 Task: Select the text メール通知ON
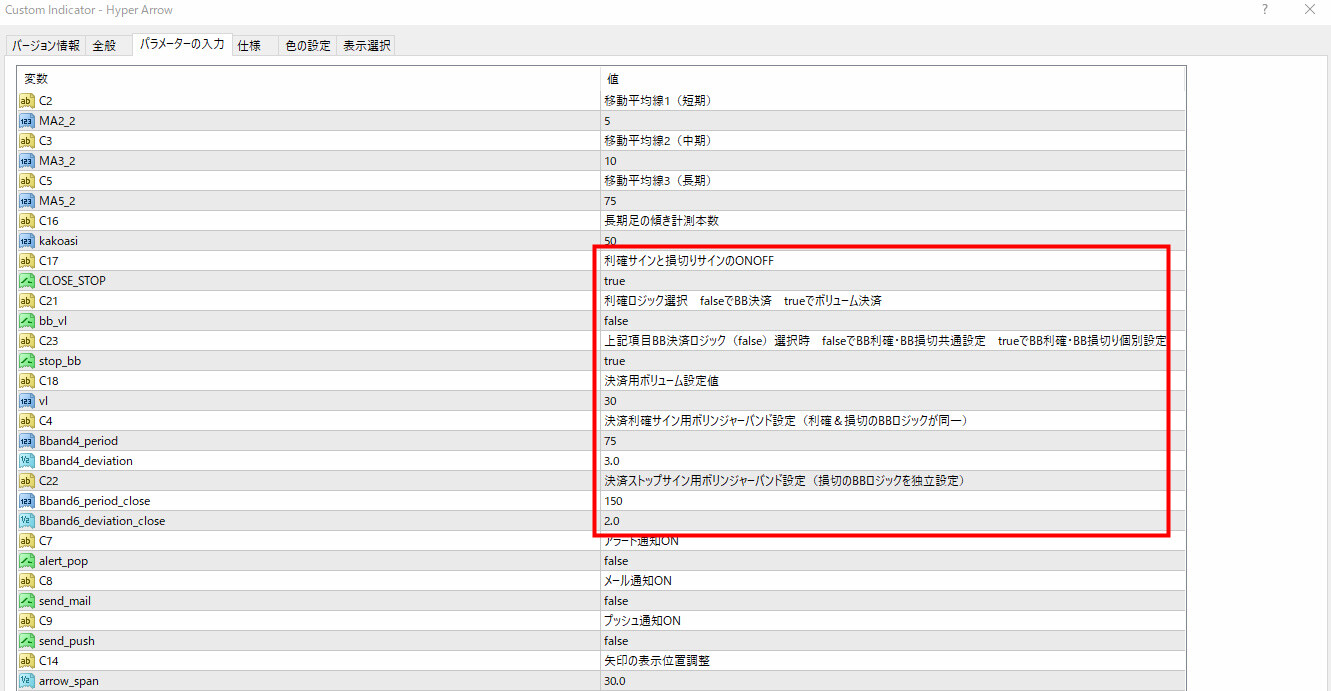click(638, 580)
